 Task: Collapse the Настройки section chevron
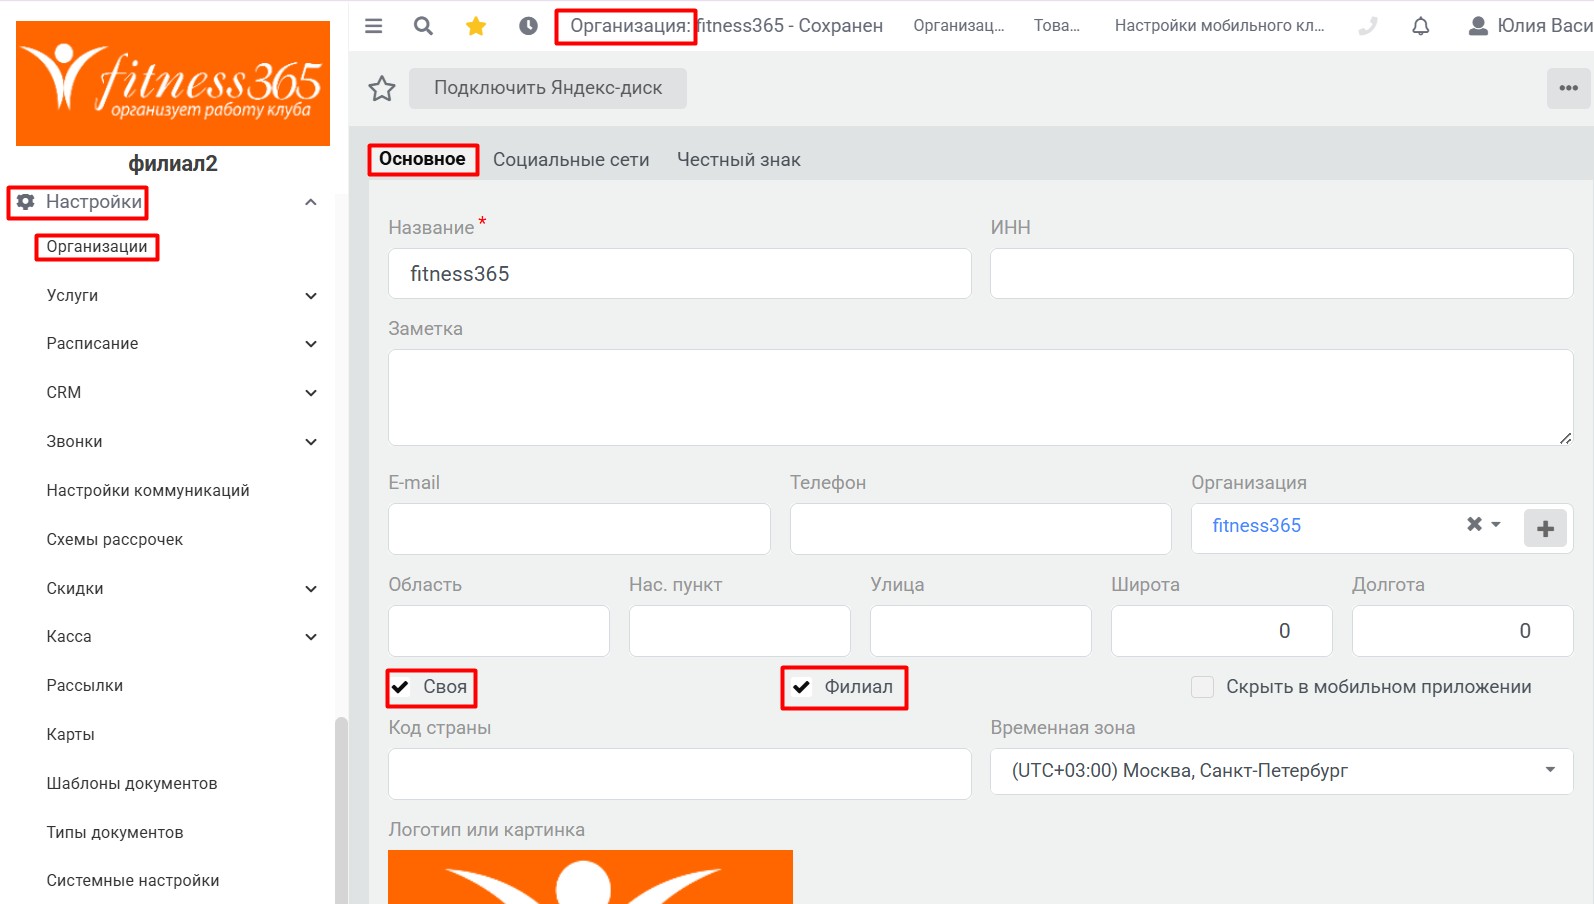pyautogui.click(x=311, y=202)
